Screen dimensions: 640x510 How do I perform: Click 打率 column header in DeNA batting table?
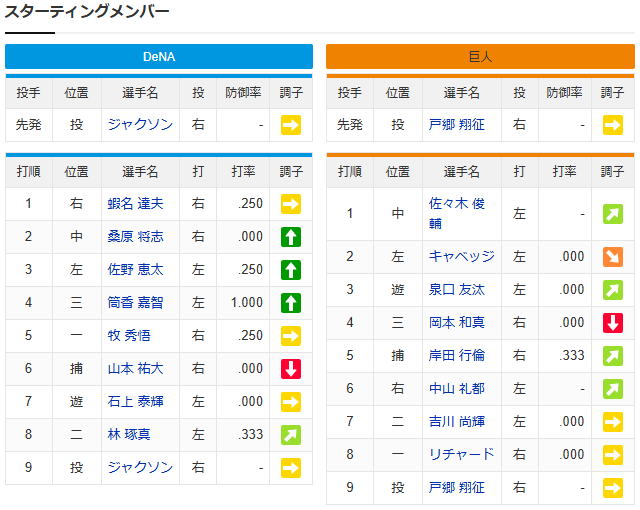(x=243, y=172)
